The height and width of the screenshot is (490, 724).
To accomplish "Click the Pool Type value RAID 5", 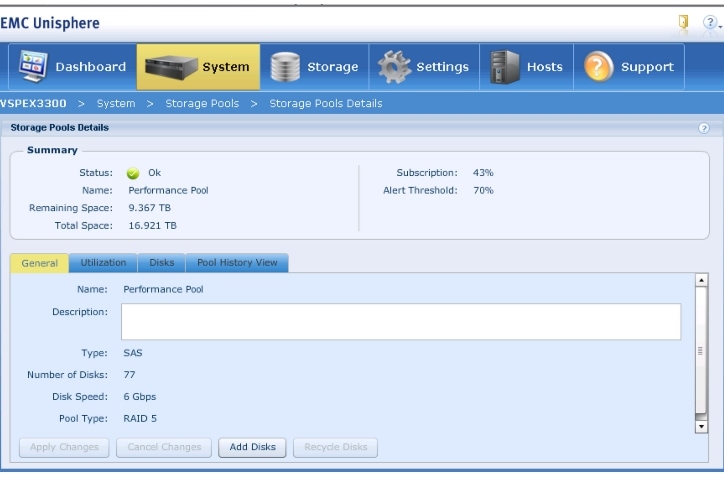I will click(140, 419).
